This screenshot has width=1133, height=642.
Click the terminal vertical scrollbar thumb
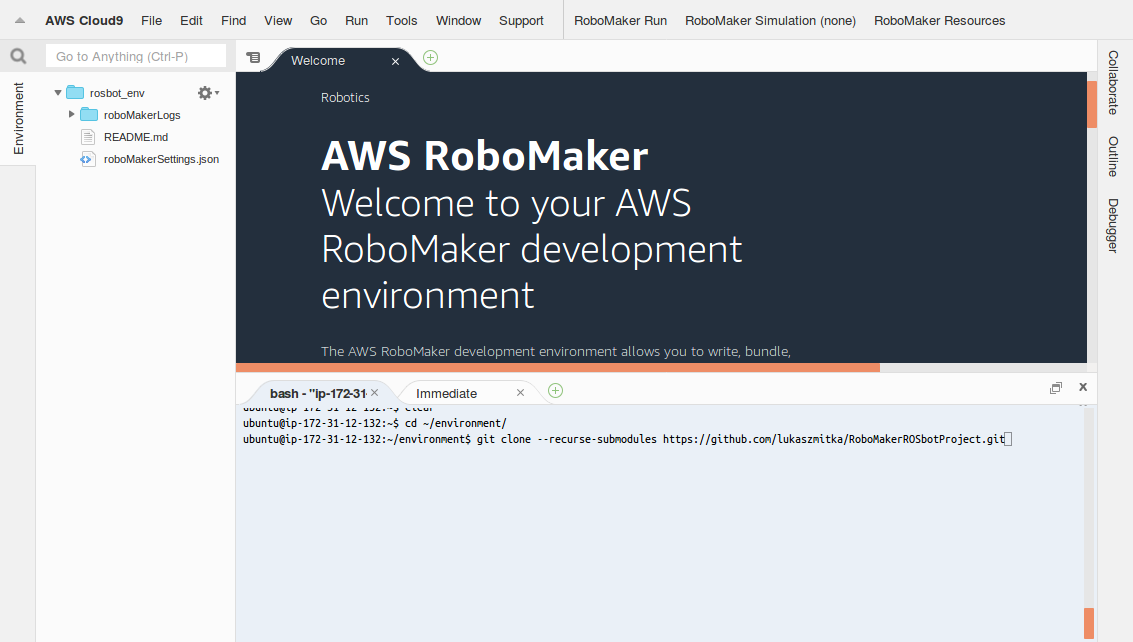point(1089,623)
